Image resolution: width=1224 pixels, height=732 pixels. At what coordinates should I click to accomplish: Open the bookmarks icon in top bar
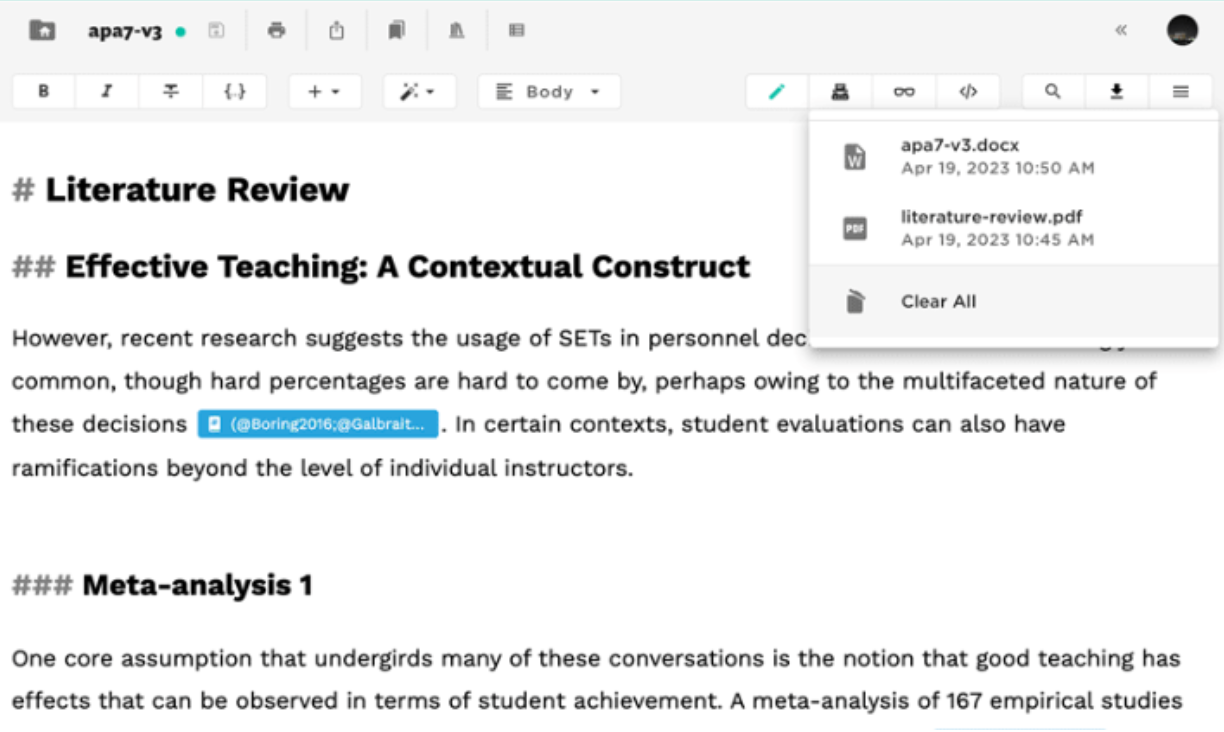coord(397,30)
